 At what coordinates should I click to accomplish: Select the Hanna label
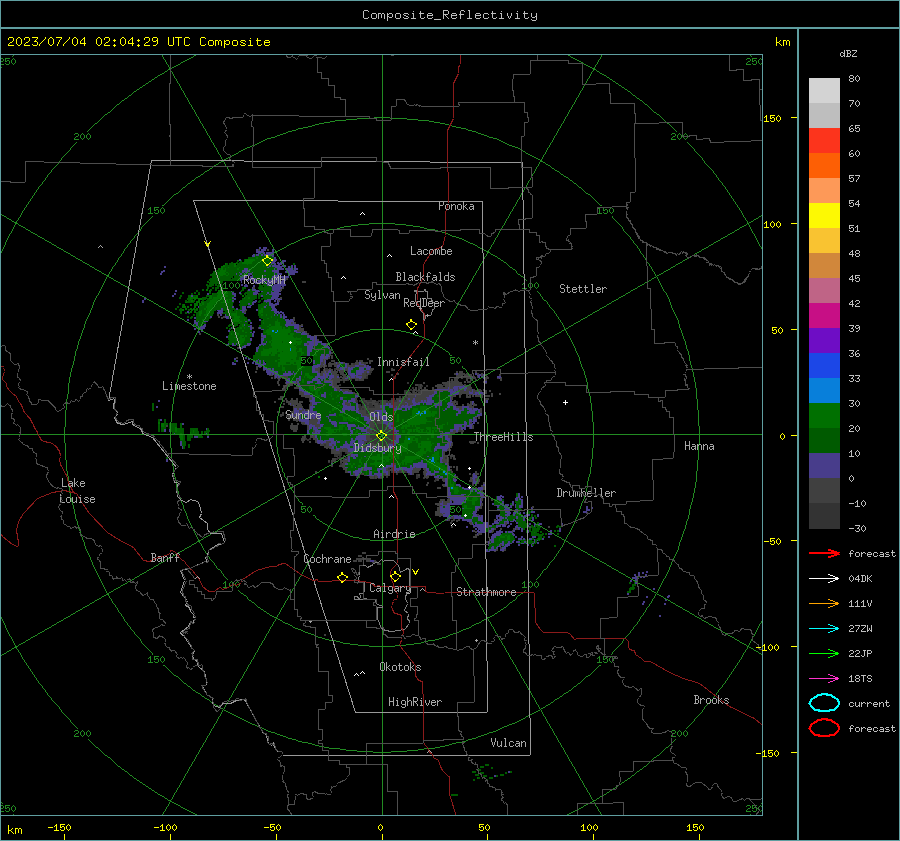tap(699, 446)
